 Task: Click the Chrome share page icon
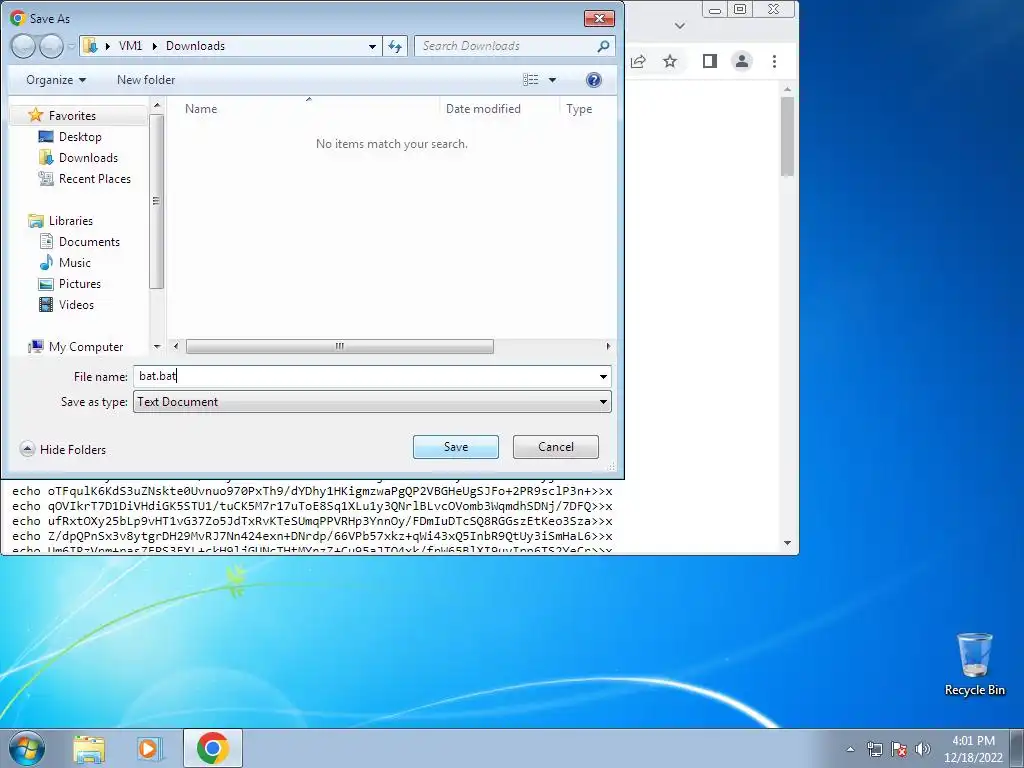tap(638, 61)
